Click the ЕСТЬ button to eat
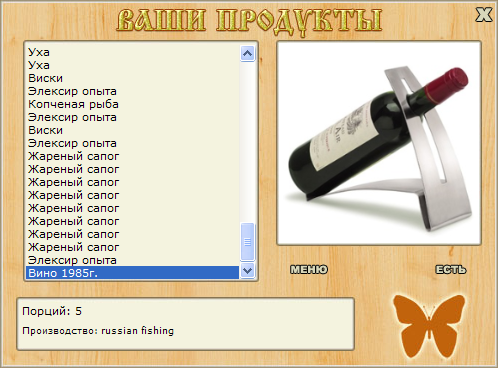 (451, 269)
